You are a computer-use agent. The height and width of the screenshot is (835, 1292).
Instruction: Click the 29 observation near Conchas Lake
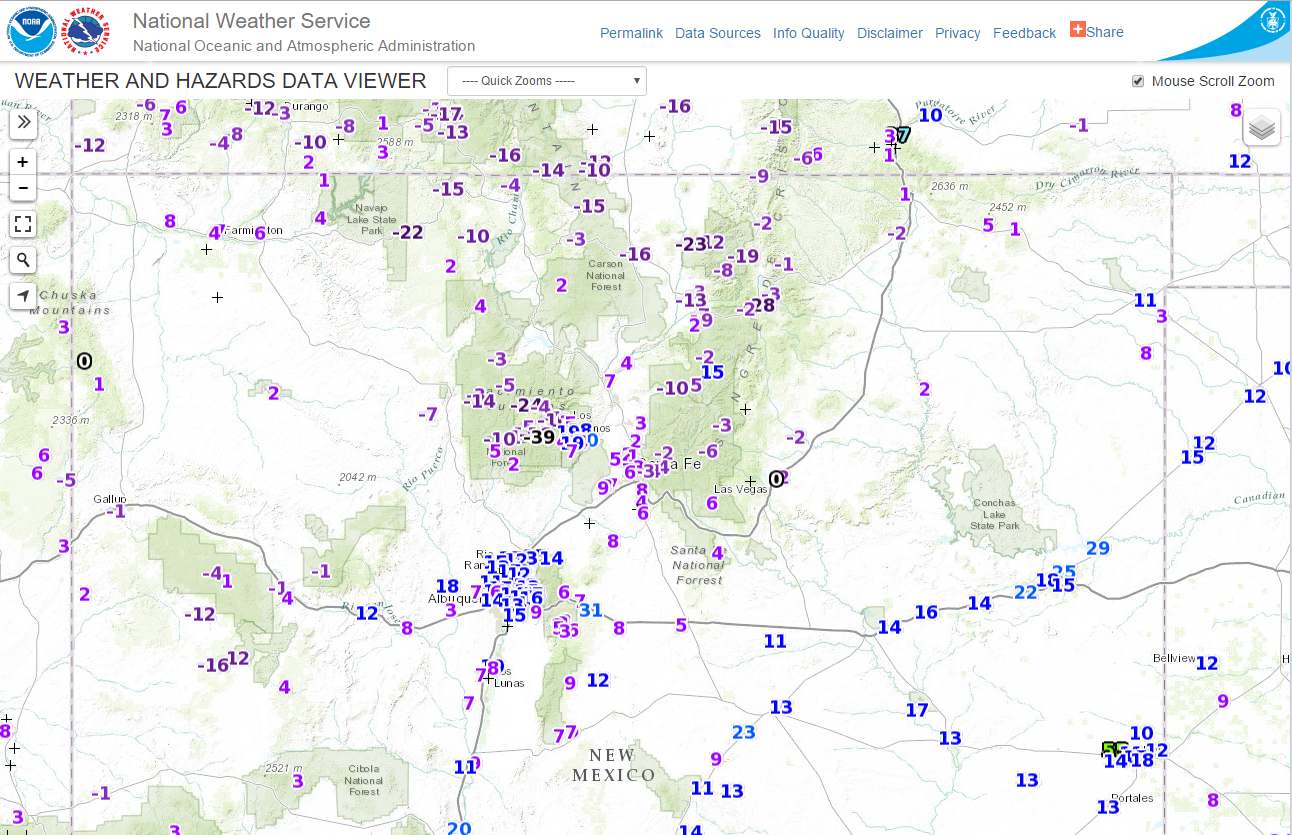pyautogui.click(x=1098, y=548)
